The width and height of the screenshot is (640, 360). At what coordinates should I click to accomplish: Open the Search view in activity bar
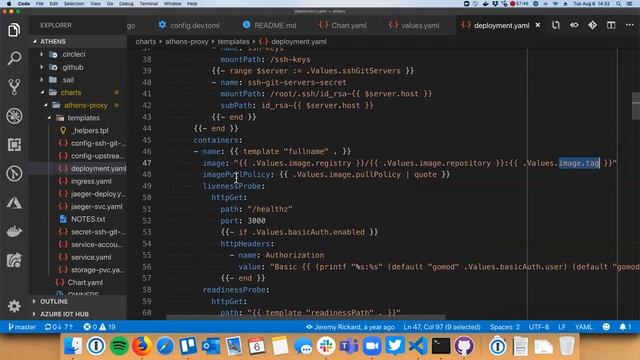pos(14,58)
